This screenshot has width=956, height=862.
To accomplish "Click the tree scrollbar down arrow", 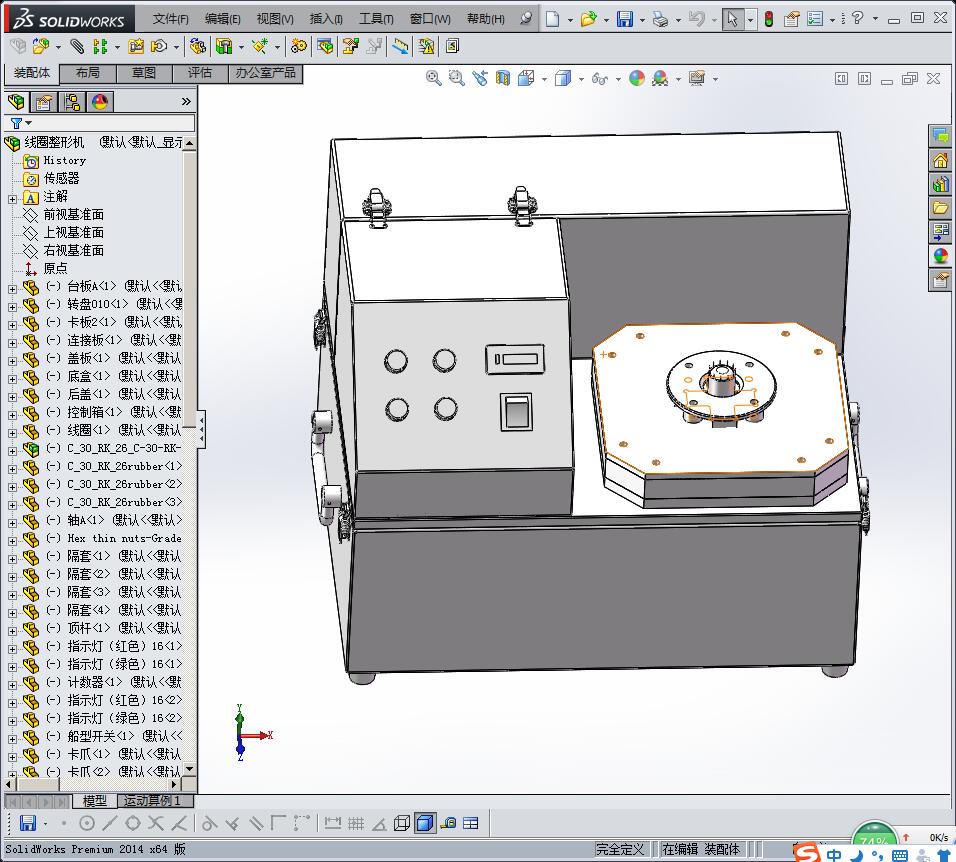I will click(x=190, y=769).
